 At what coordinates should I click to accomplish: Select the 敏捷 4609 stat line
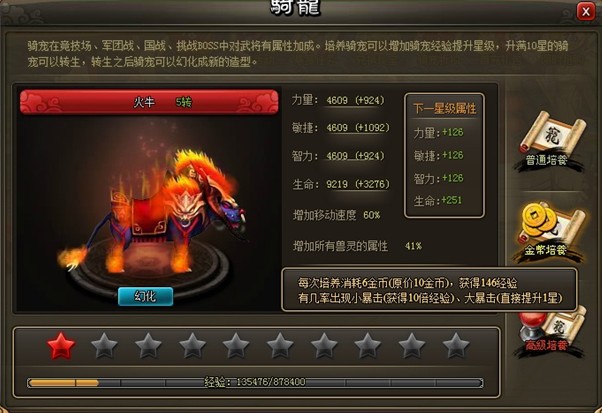tap(341, 128)
